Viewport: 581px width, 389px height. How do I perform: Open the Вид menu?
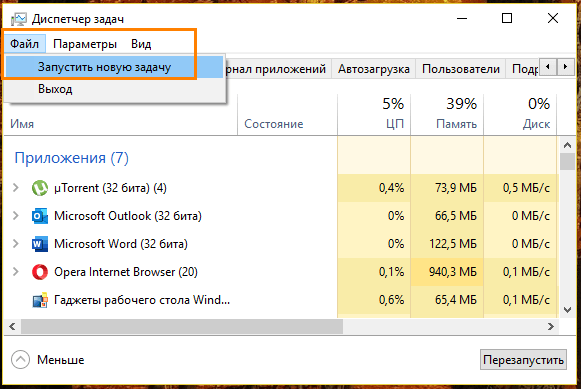pyautogui.click(x=141, y=44)
